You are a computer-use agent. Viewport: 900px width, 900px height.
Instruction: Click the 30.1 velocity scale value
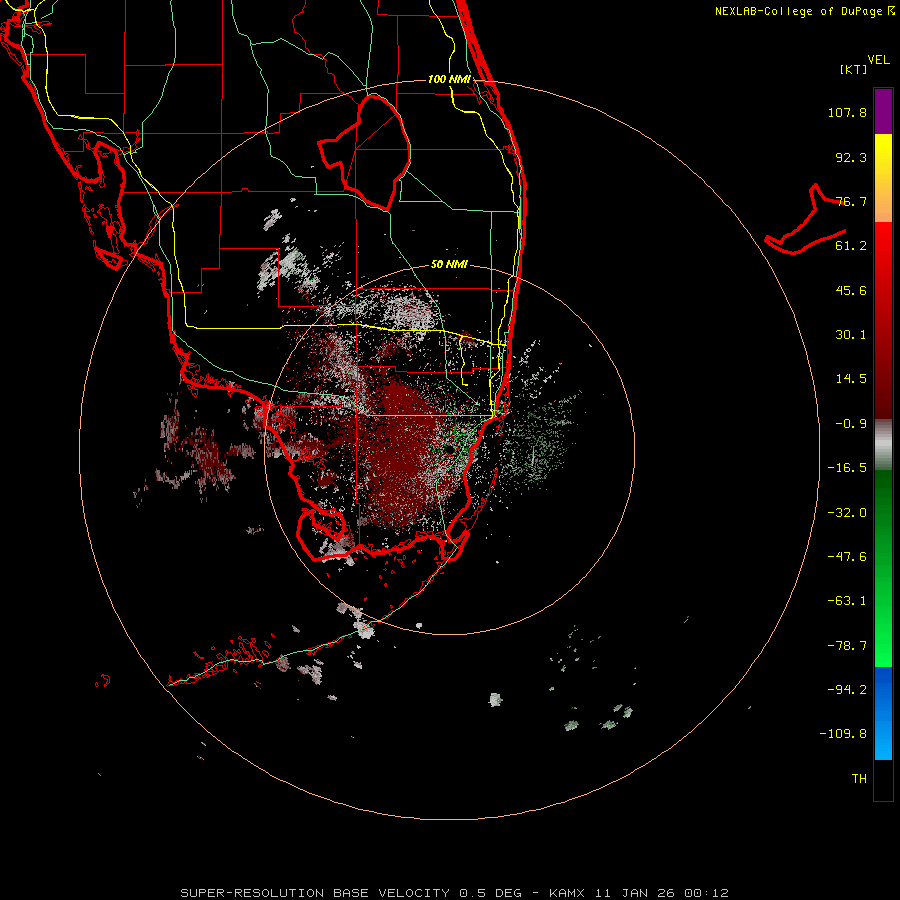coord(851,335)
